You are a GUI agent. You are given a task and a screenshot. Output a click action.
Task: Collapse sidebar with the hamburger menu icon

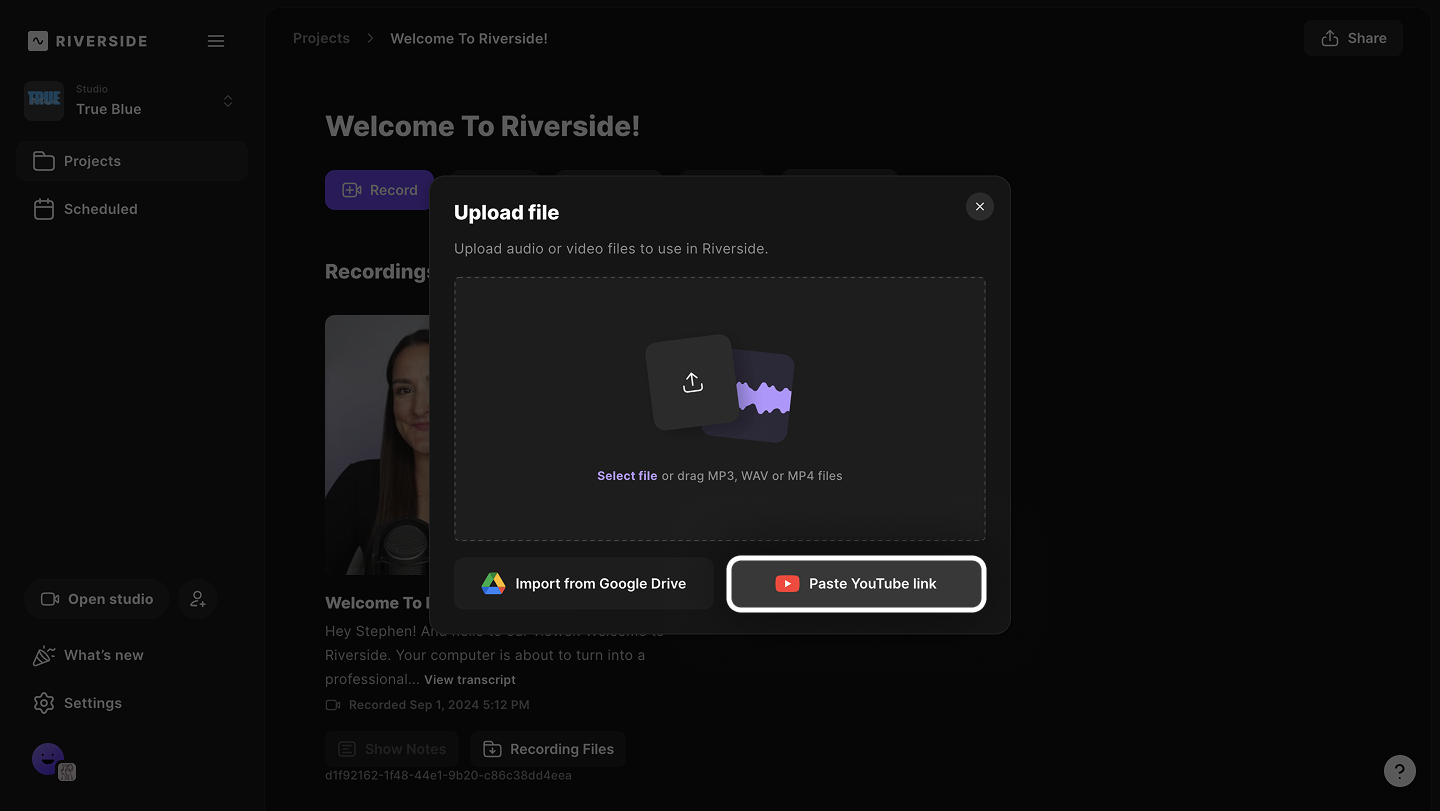pos(216,41)
